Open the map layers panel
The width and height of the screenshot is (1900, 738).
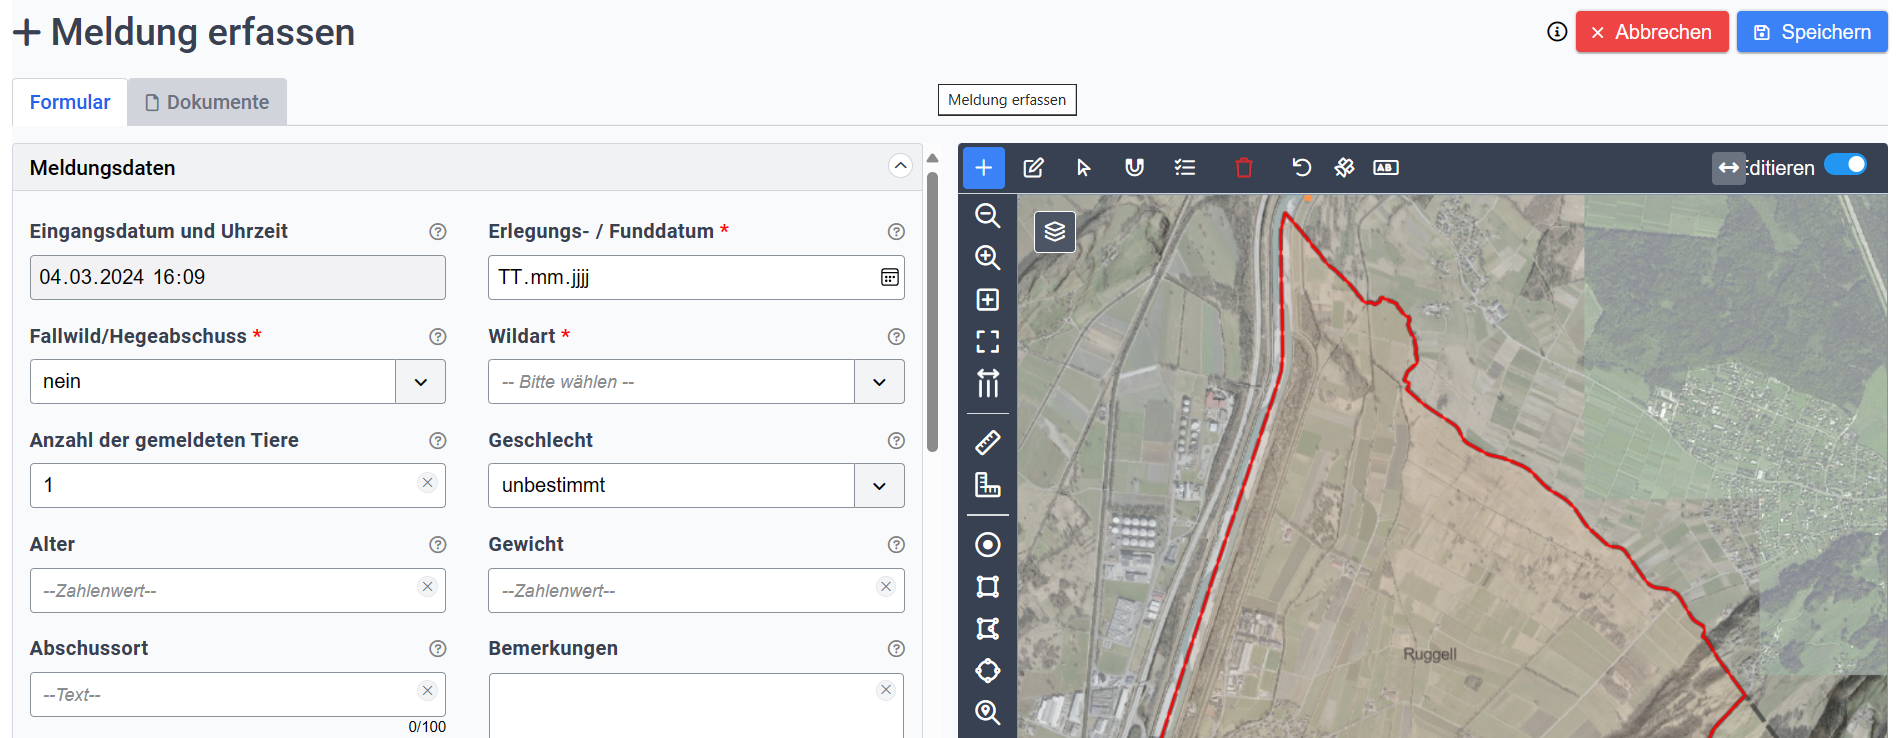coord(1054,232)
